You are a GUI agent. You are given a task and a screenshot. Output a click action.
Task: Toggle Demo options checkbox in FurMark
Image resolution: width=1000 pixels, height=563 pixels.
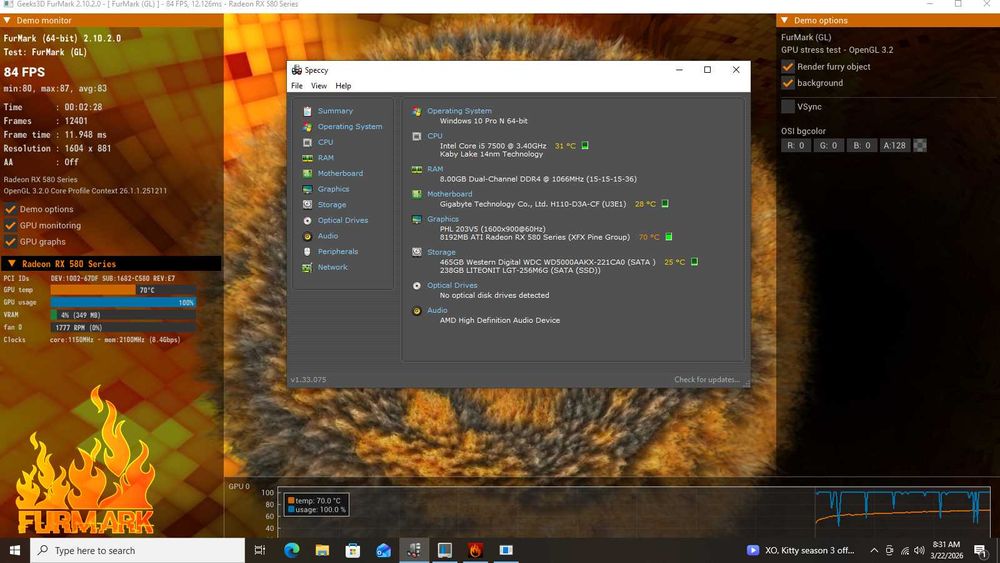click(10, 208)
